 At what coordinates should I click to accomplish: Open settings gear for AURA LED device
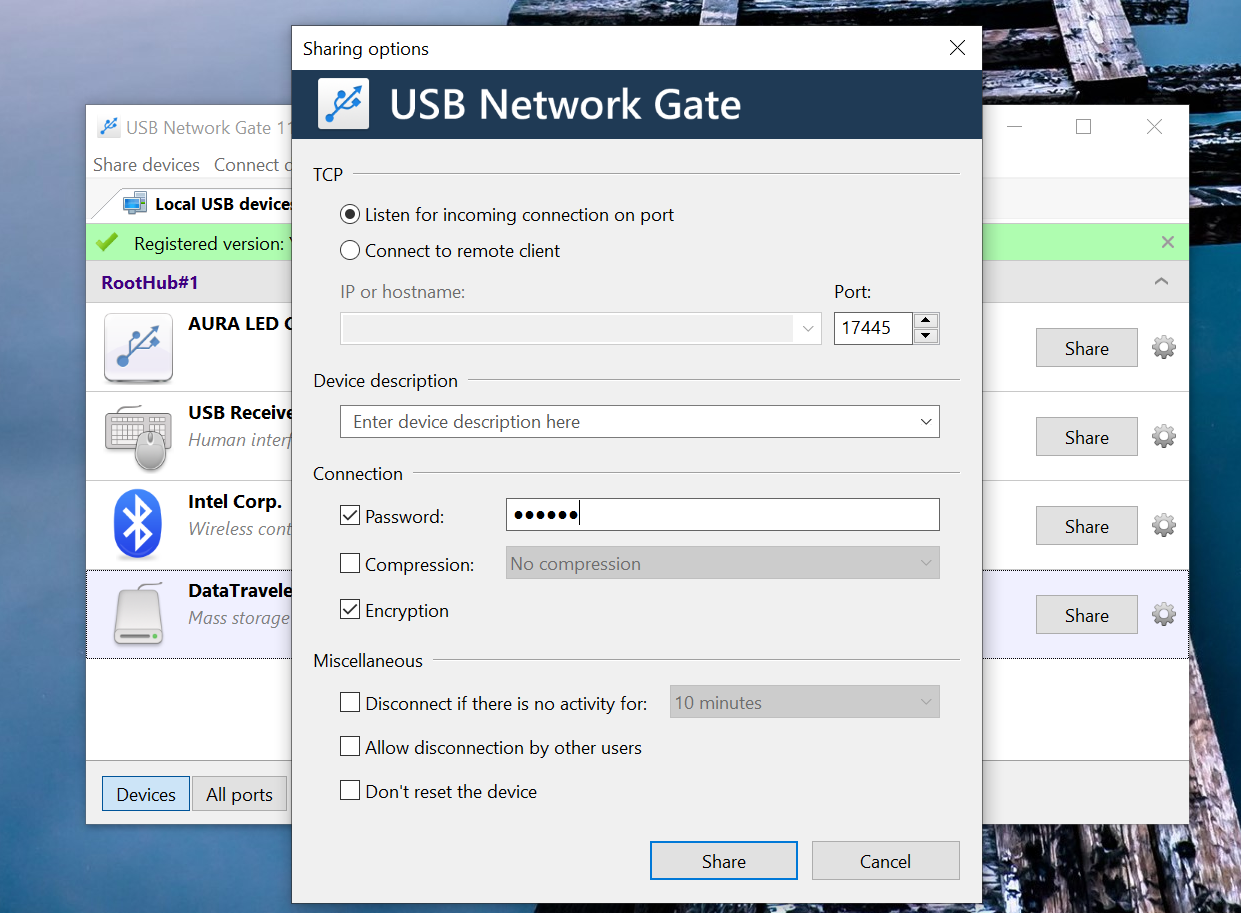tap(1164, 348)
